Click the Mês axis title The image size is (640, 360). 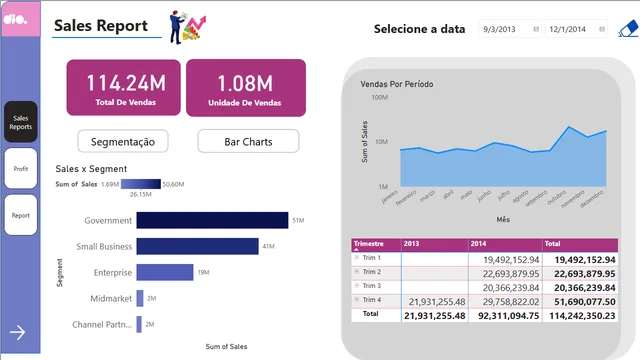pos(503,219)
